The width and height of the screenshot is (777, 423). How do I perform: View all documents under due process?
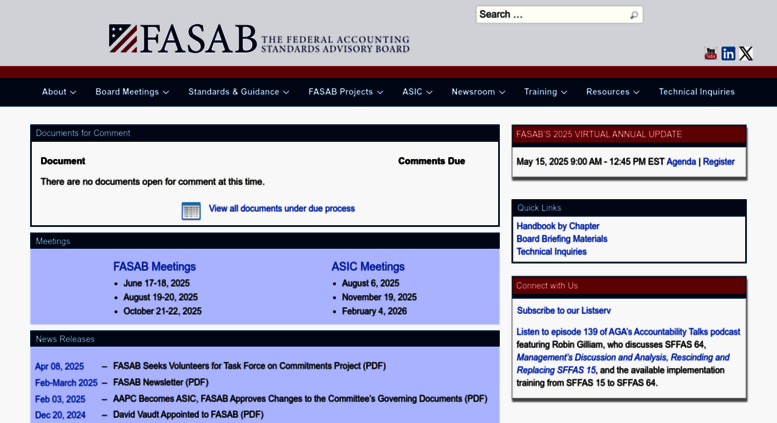[281, 209]
